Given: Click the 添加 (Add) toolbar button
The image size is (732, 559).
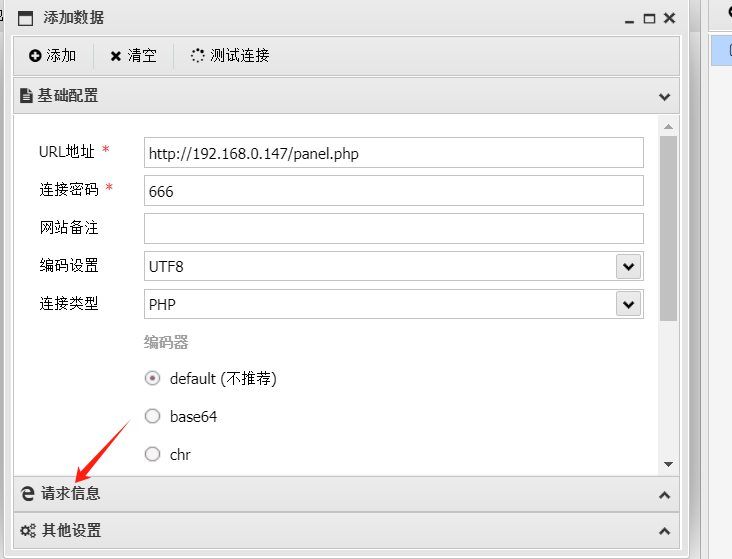Looking at the screenshot, I should (52, 56).
